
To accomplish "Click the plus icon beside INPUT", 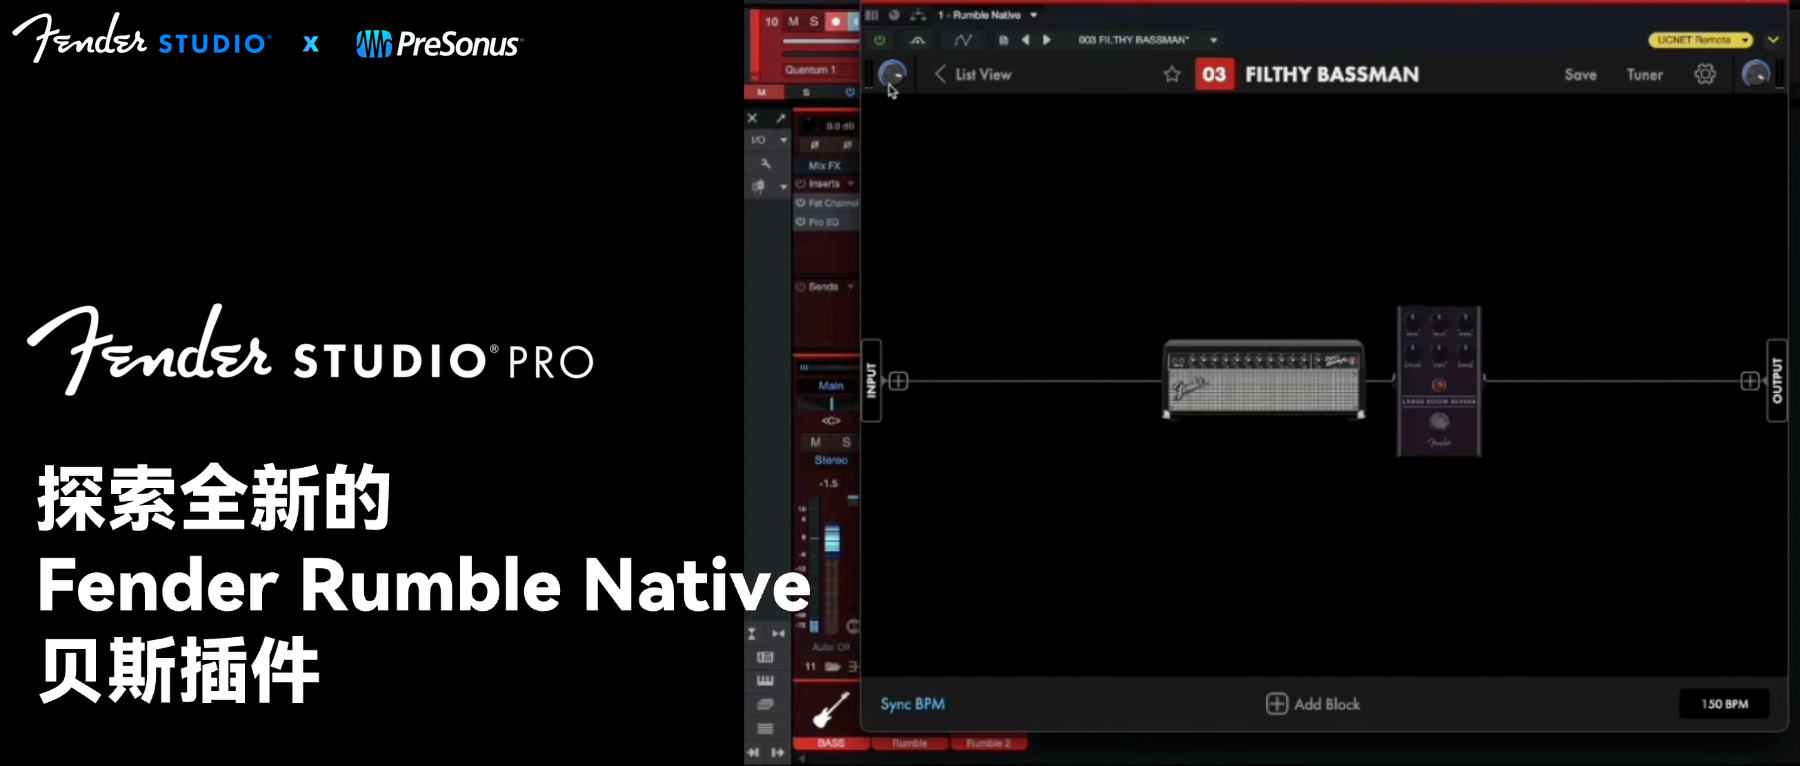I will 899,381.
